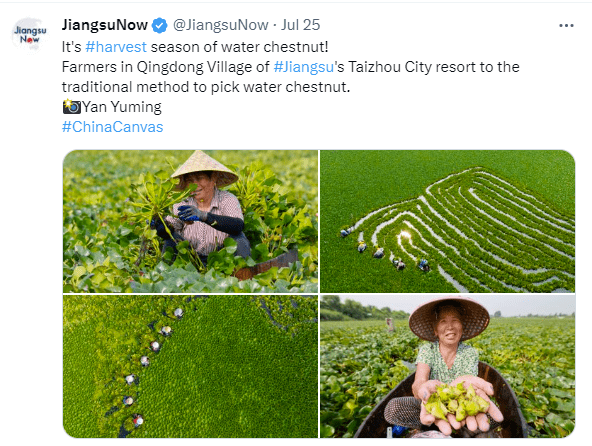592x446 pixels.
Task: Open the Jul 25 post timestamp
Action: coord(300,25)
